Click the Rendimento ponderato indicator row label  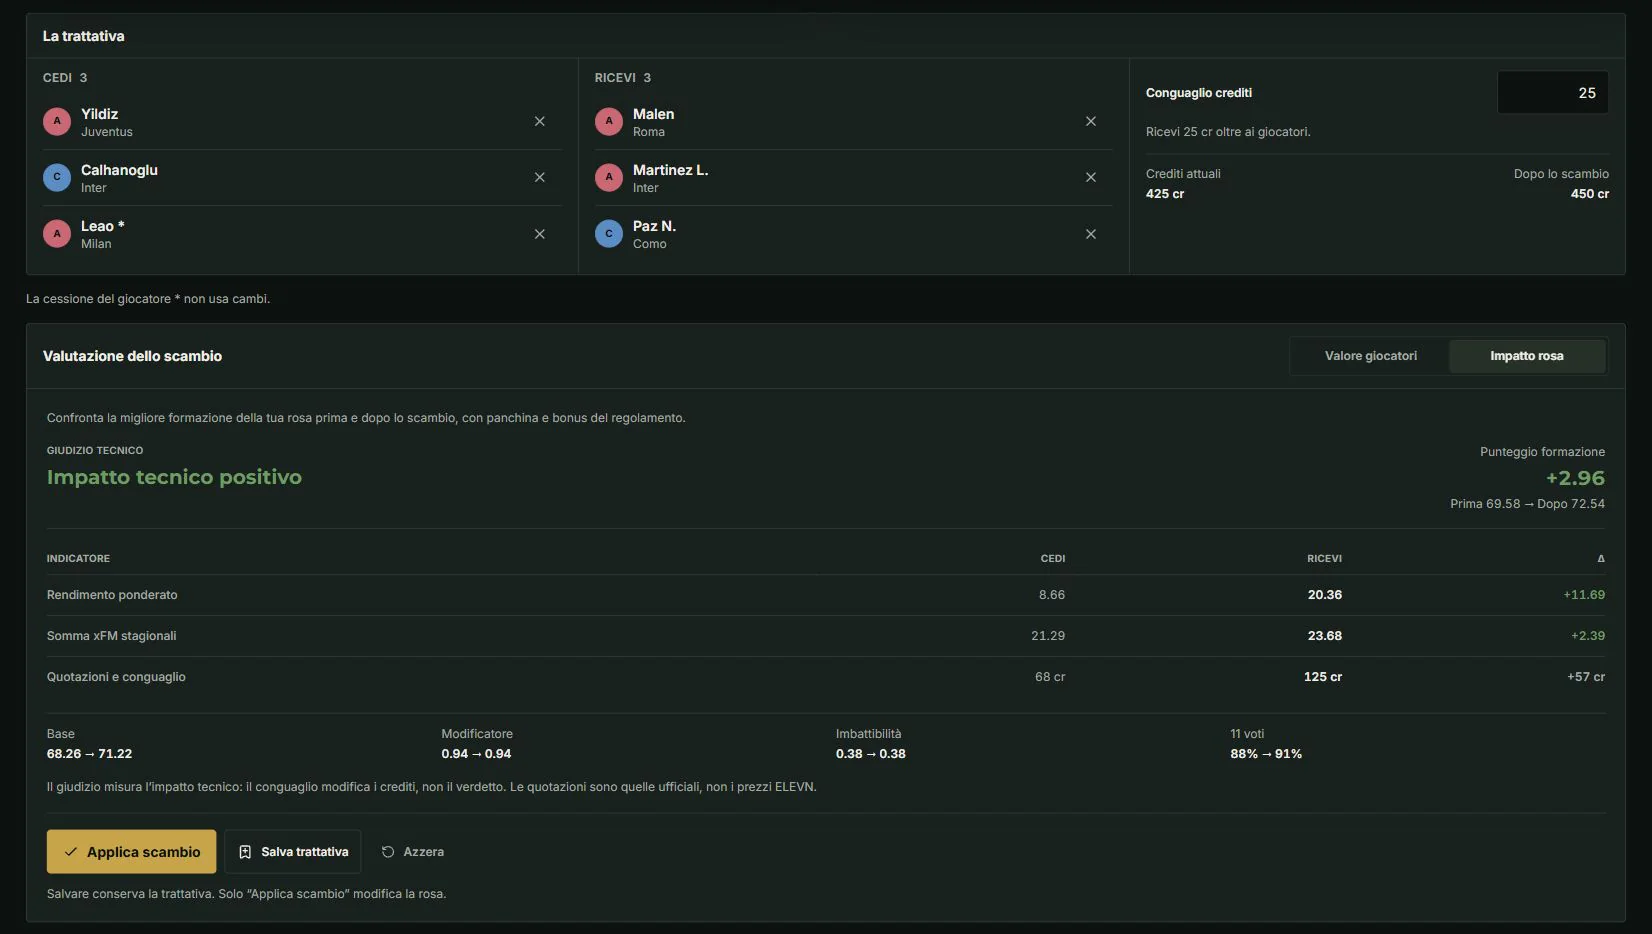pyautogui.click(x=112, y=595)
